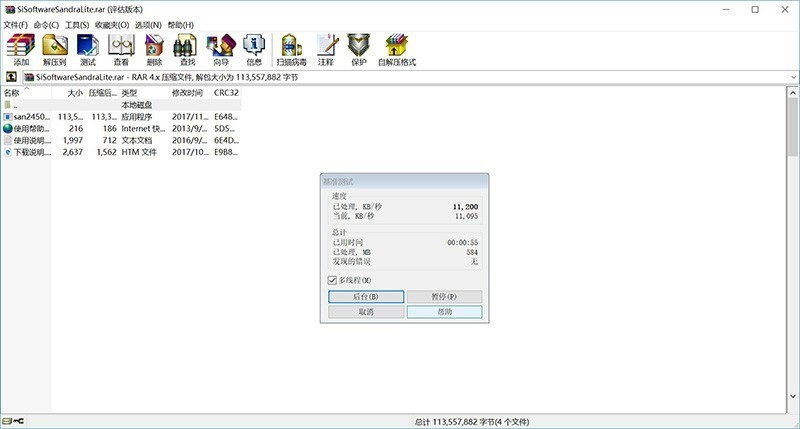800x429 pixels.
Task: Click the 添加 (Add) toolbar icon
Action: 21,47
